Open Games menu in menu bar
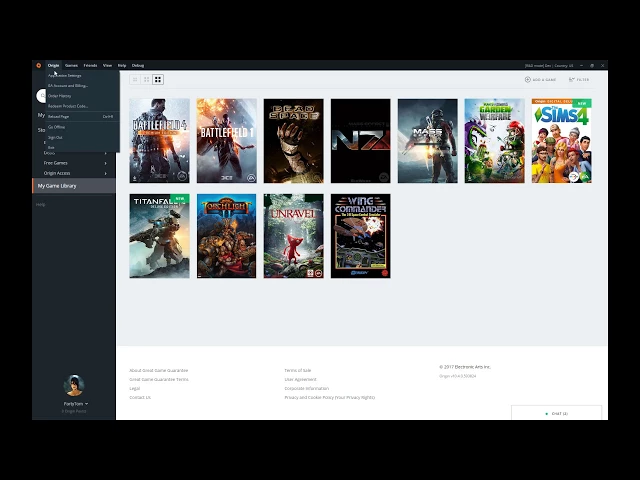Viewport: 640px width, 480px height. click(71, 65)
